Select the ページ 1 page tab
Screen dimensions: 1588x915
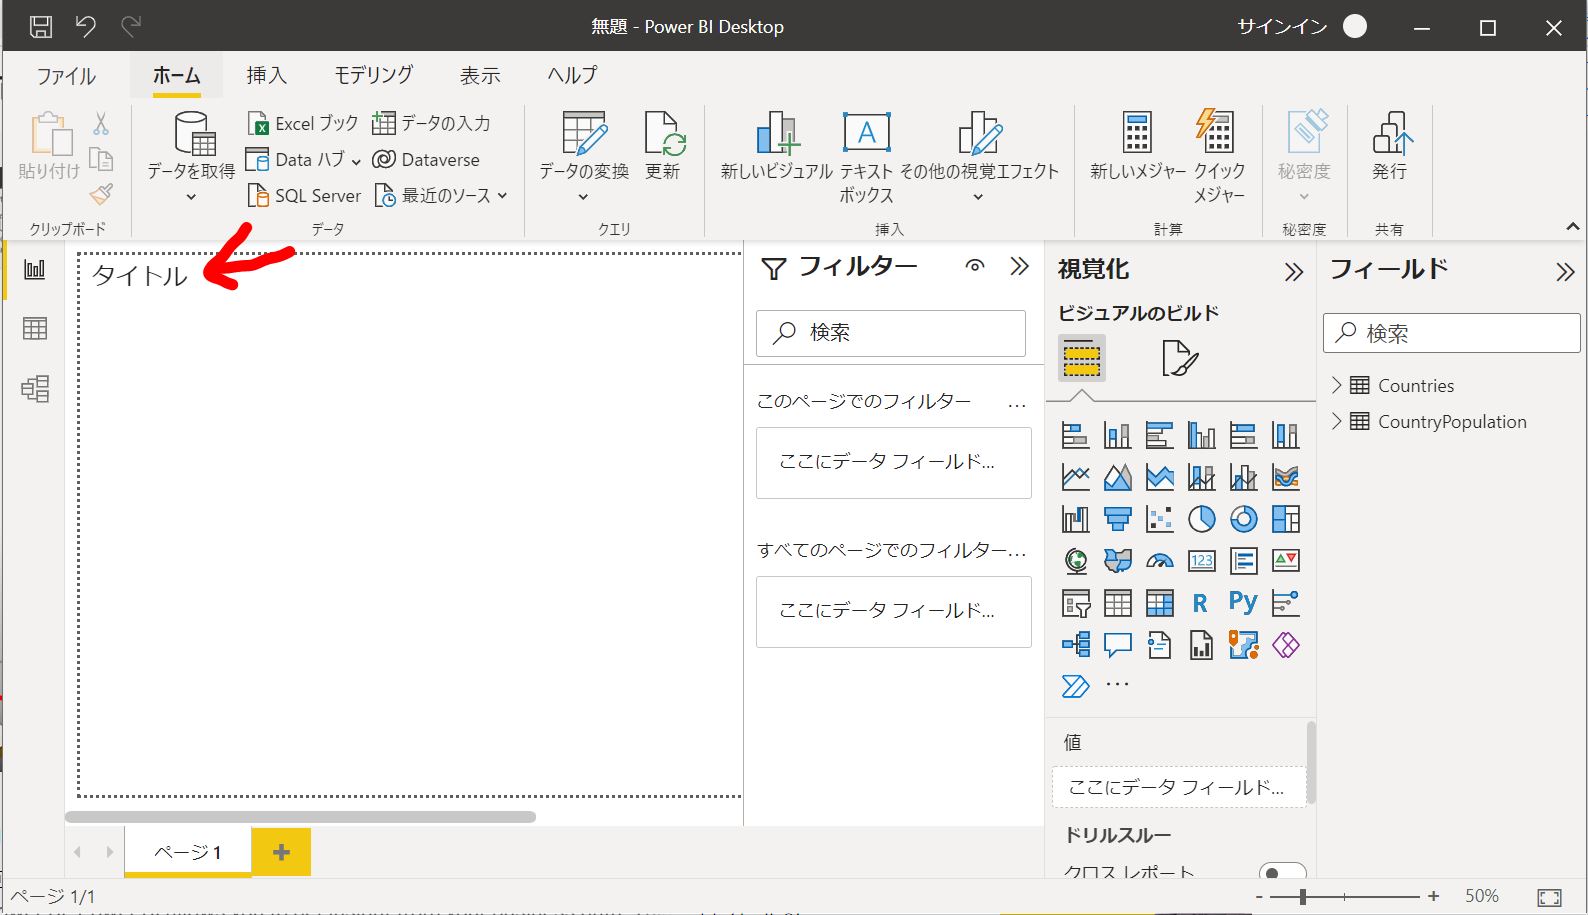187,852
